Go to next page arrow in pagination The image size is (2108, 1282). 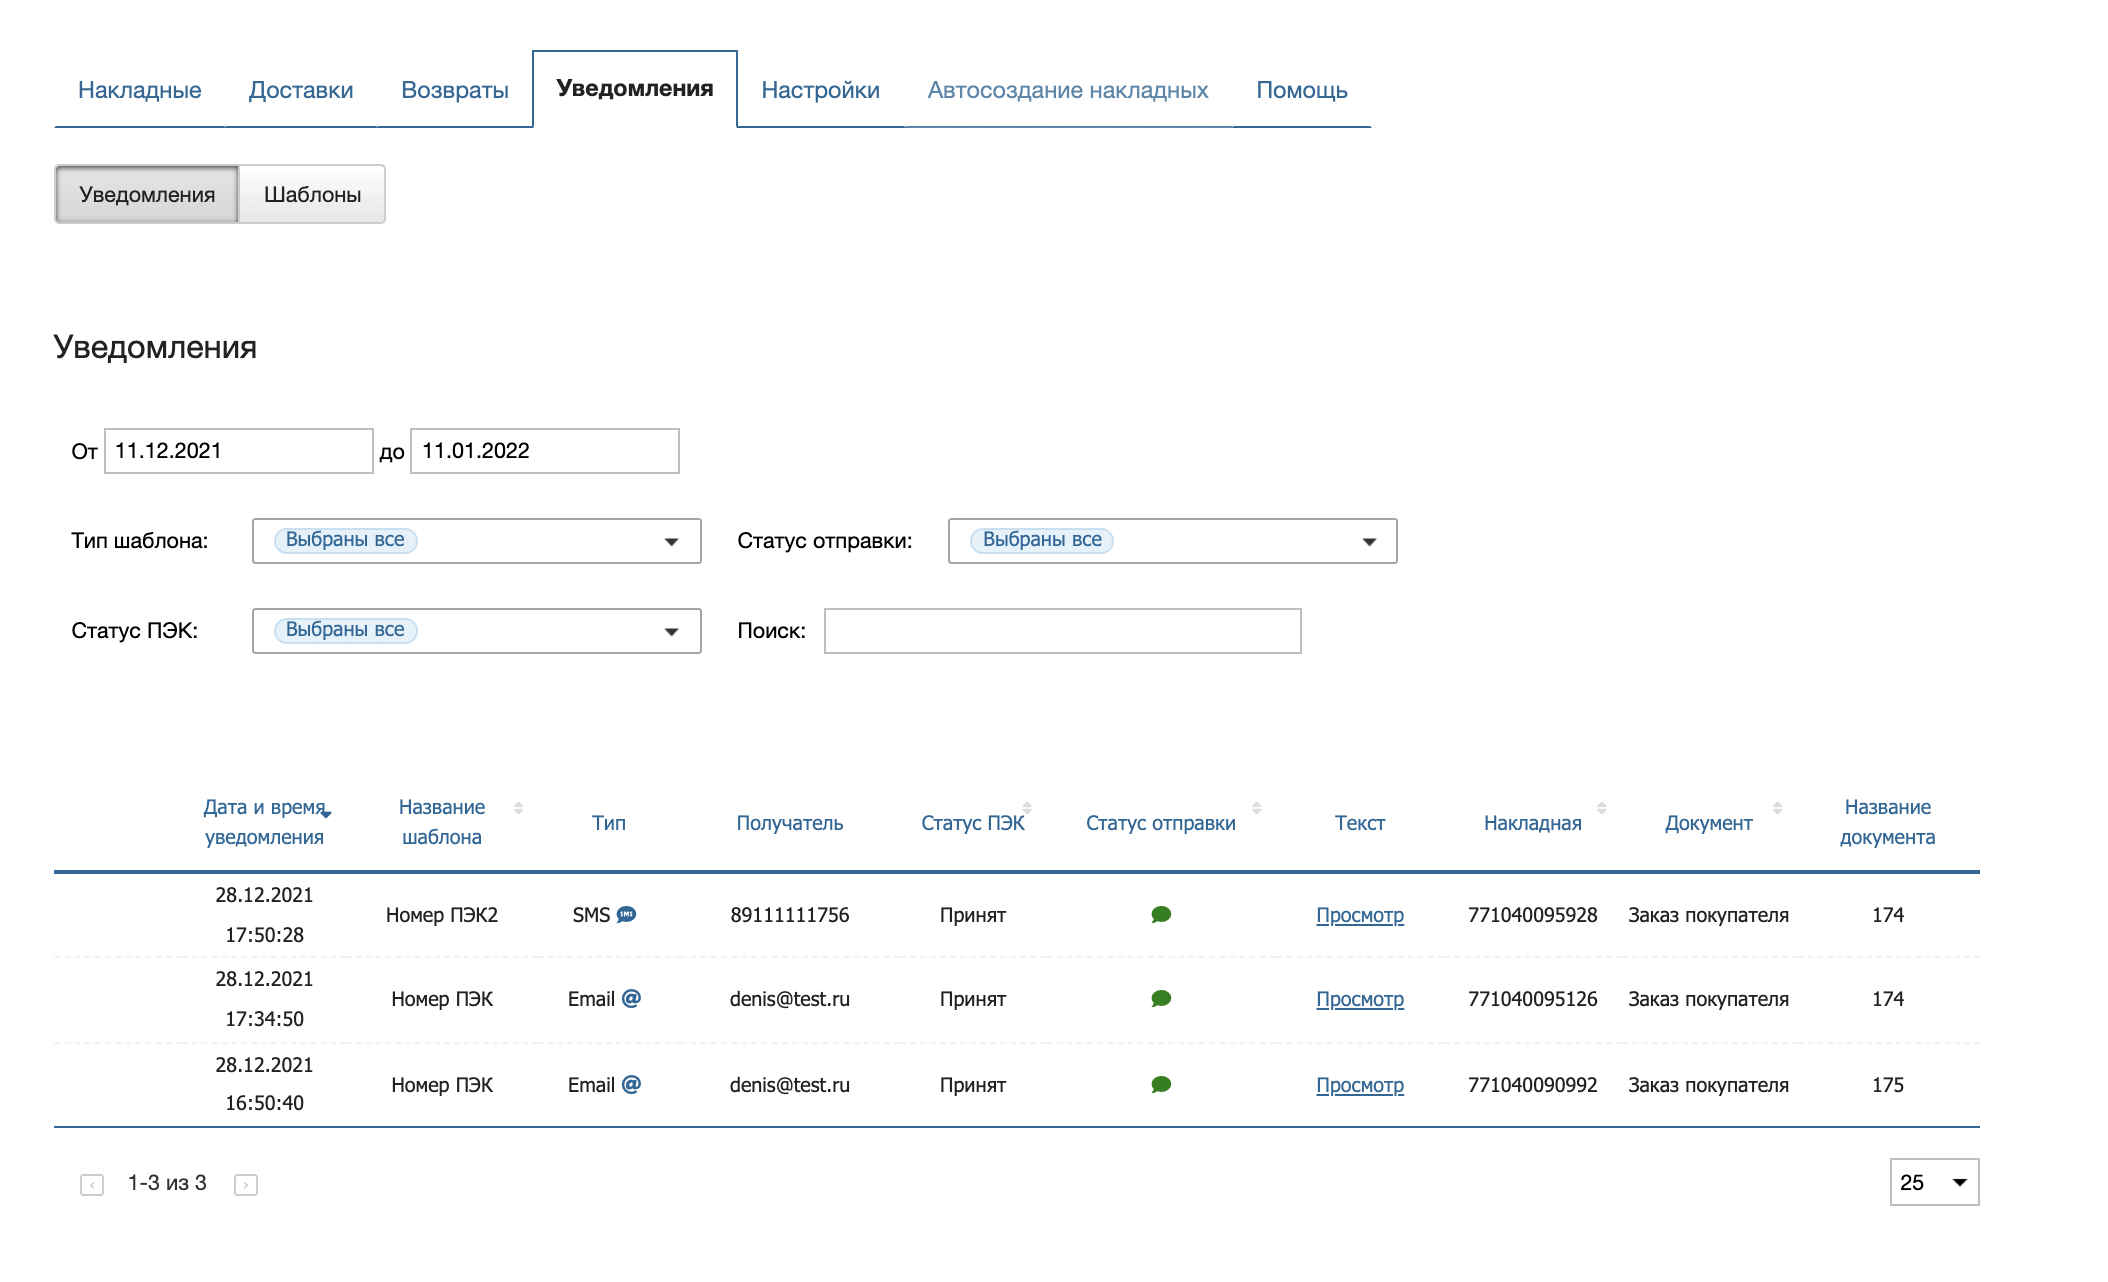click(x=245, y=1185)
